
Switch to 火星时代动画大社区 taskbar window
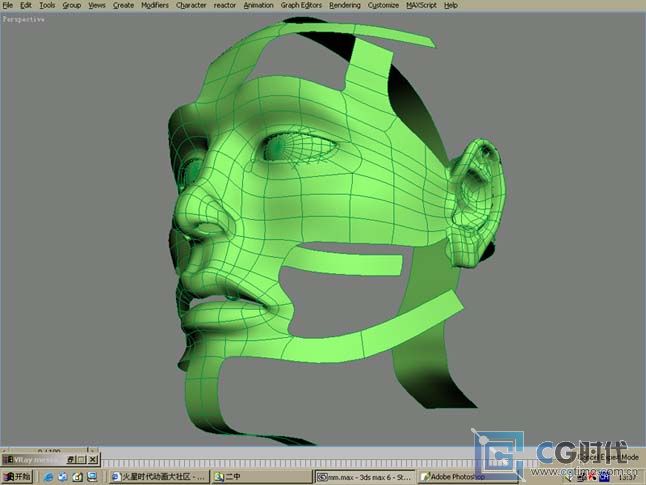click(159, 477)
